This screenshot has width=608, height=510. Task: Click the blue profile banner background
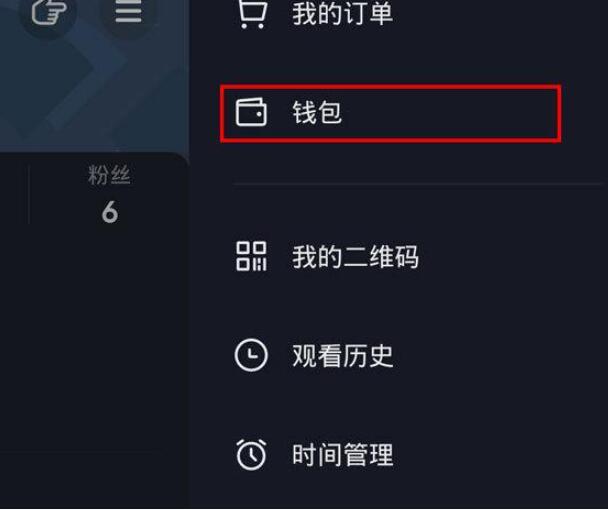click(94, 89)
